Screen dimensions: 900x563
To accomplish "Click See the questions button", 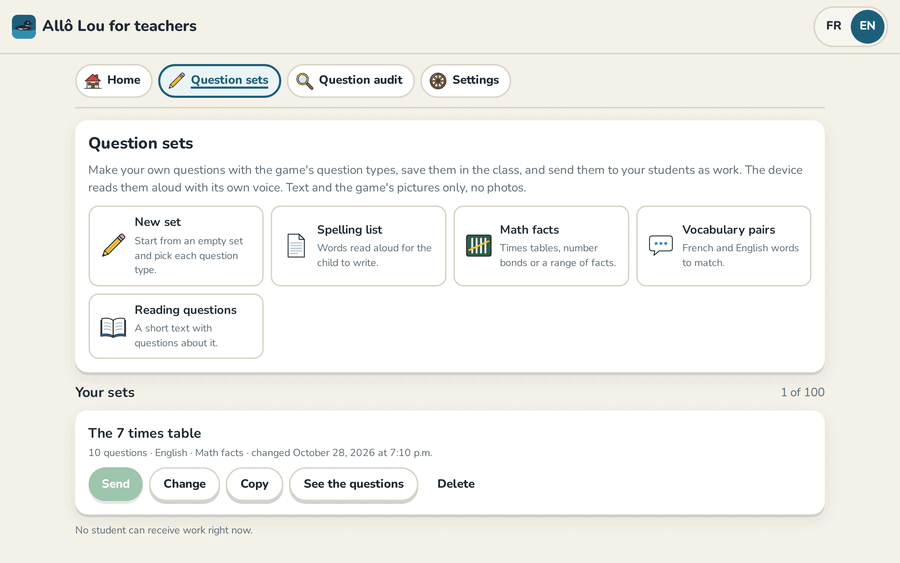I will point(354,484).
